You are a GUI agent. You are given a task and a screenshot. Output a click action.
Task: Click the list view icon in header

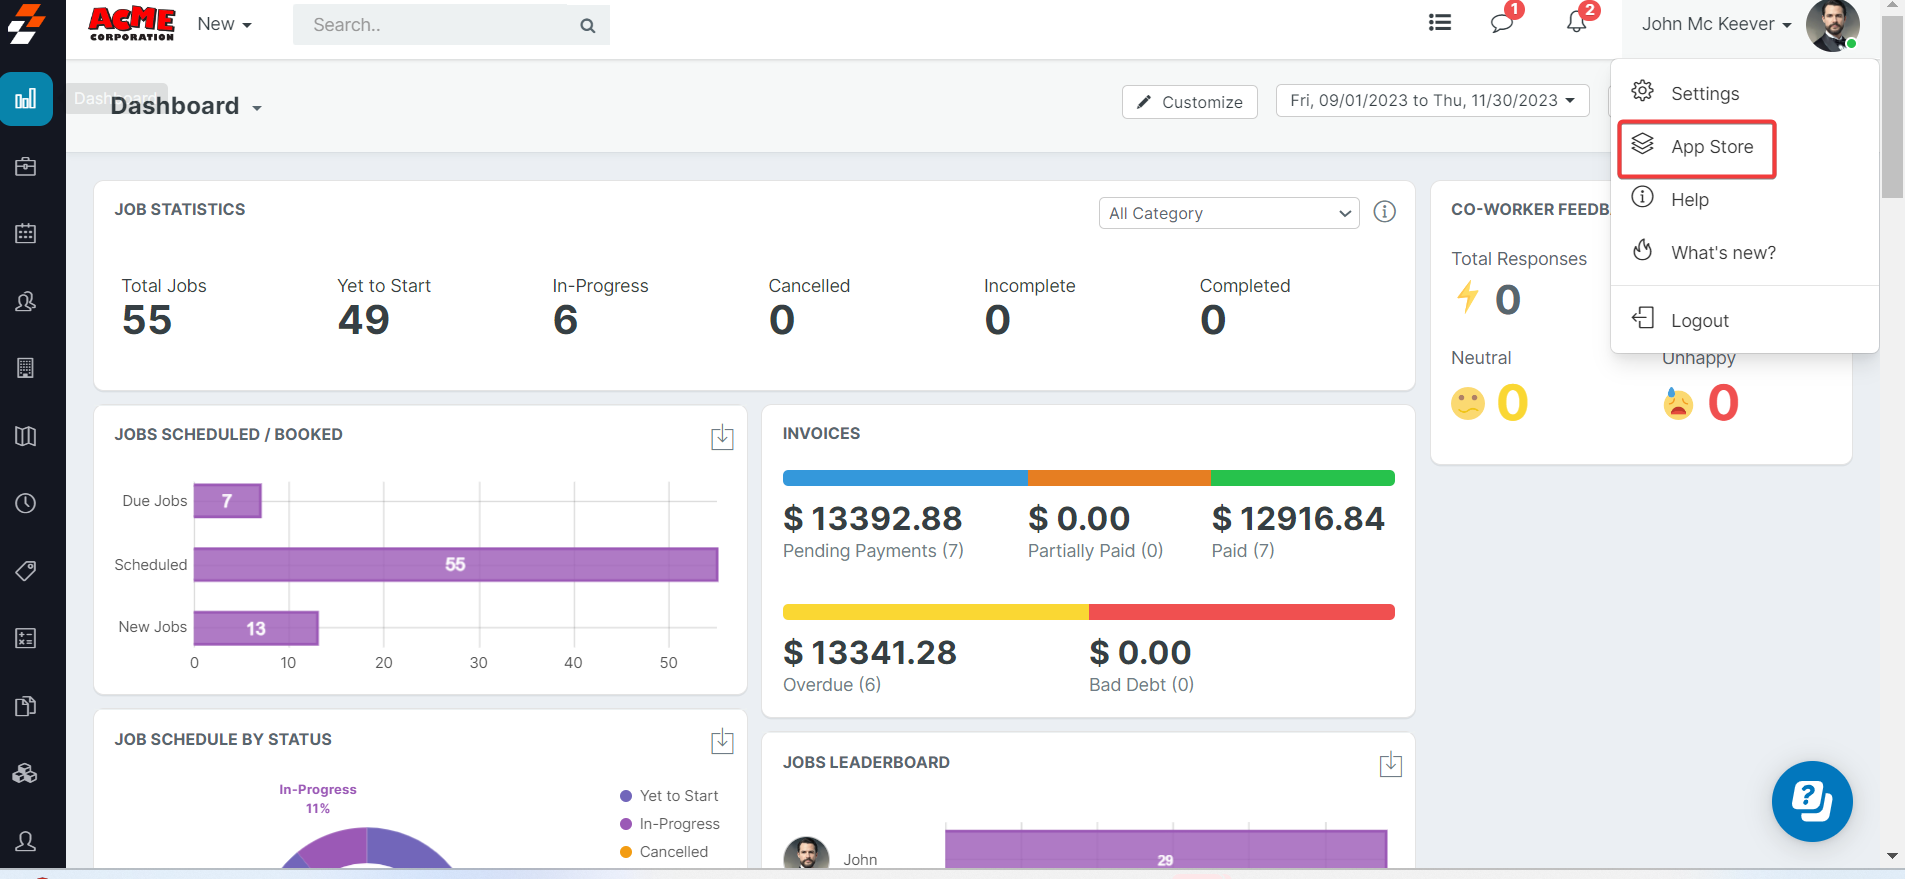coord(1439,23)
